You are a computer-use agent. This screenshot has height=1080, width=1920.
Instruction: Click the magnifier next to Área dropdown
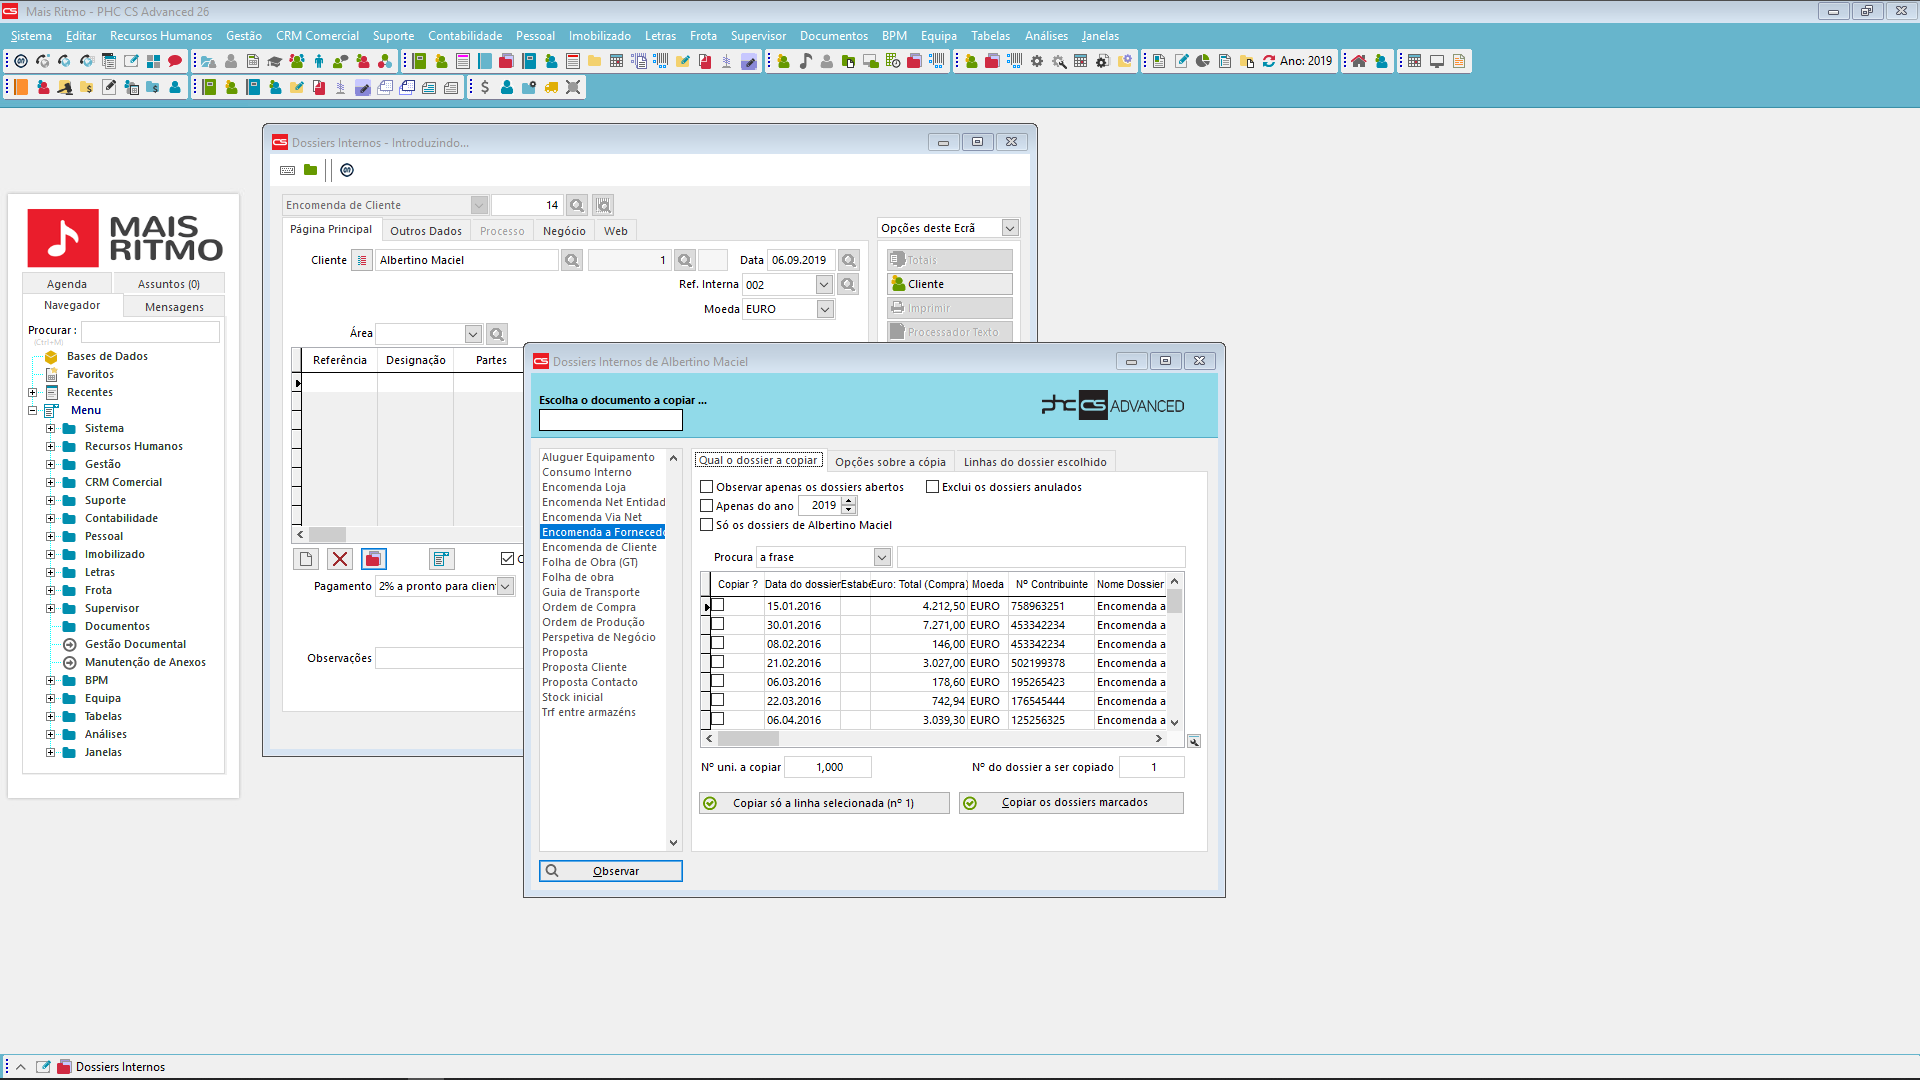point(497,334)
